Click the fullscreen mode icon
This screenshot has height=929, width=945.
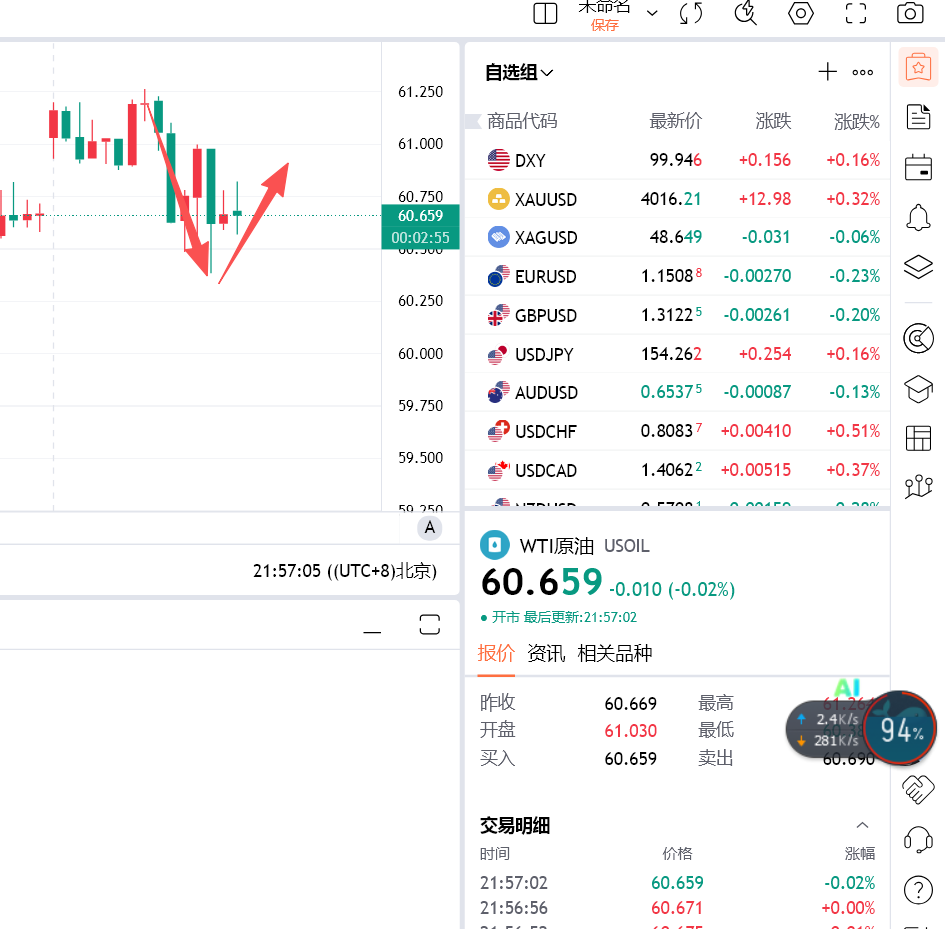tap(855, 13)
